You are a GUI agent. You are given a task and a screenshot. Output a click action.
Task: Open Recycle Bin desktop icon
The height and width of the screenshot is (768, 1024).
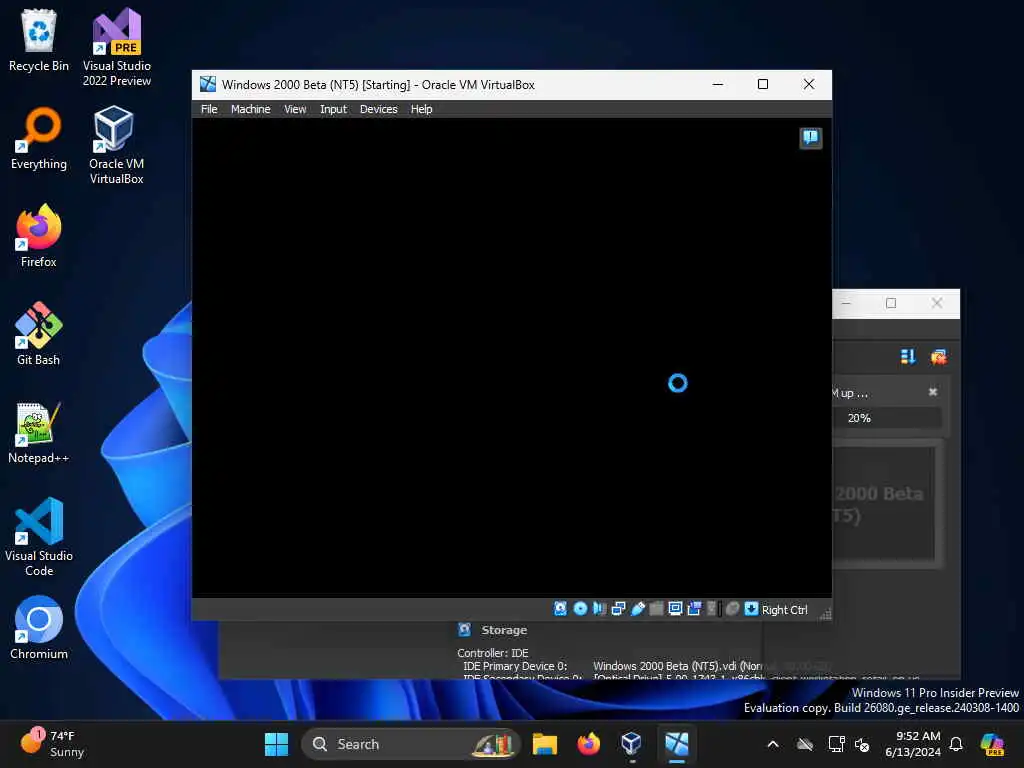39,40
